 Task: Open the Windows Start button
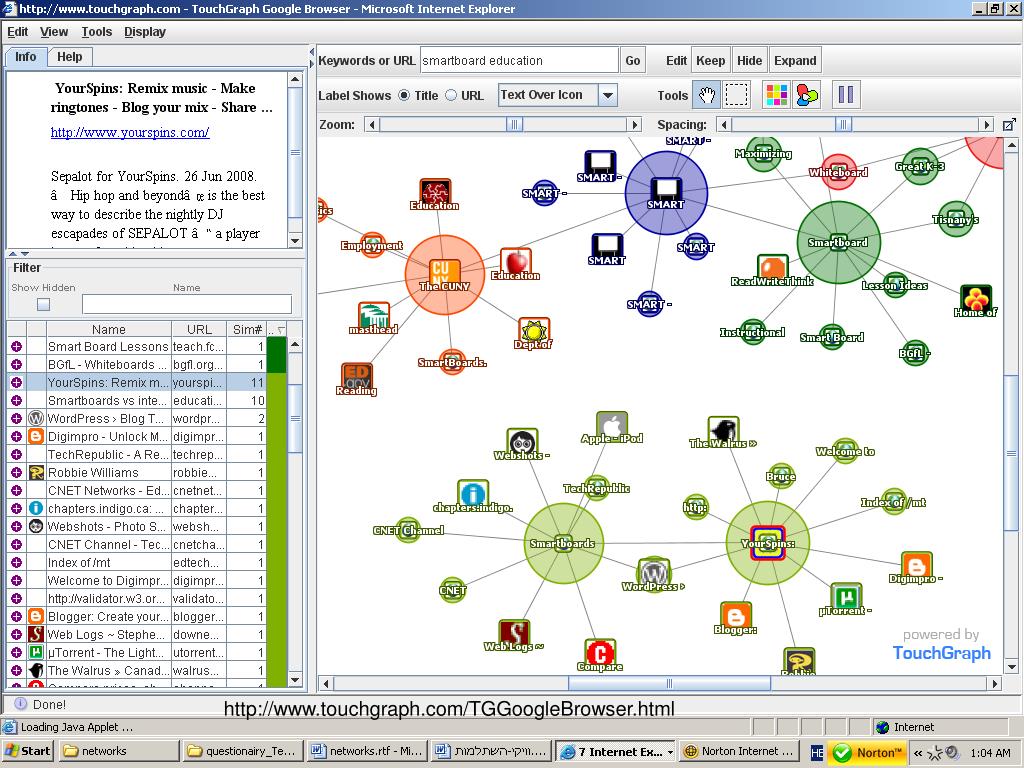coord(27,751)
